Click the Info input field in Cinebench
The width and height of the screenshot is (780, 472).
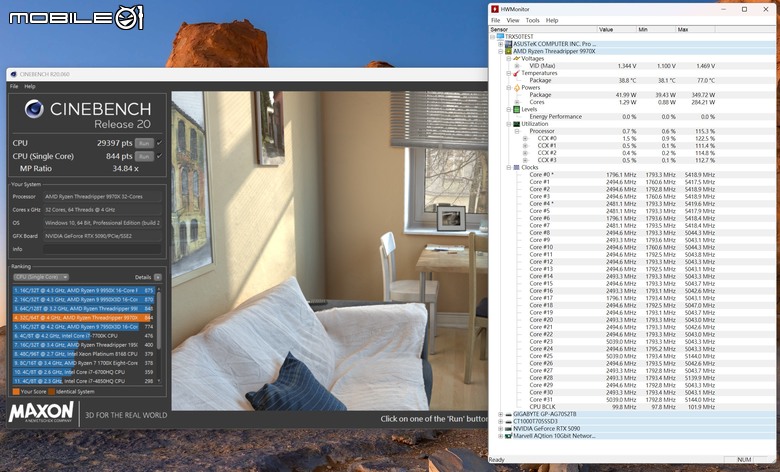pyautogui.click(x=102, y=249)
